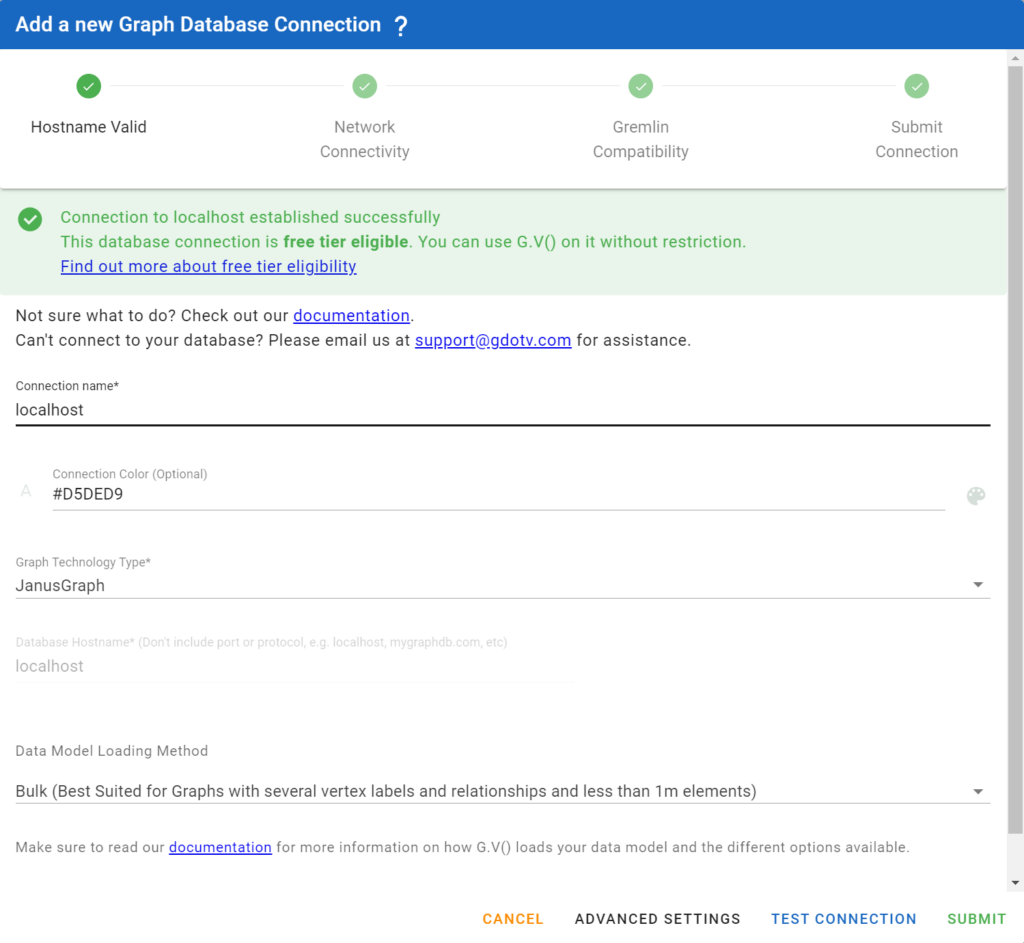Screen dimensions: 1024x943
Task: Click the green checkmark in the success banner
Action: click(29, 218)
